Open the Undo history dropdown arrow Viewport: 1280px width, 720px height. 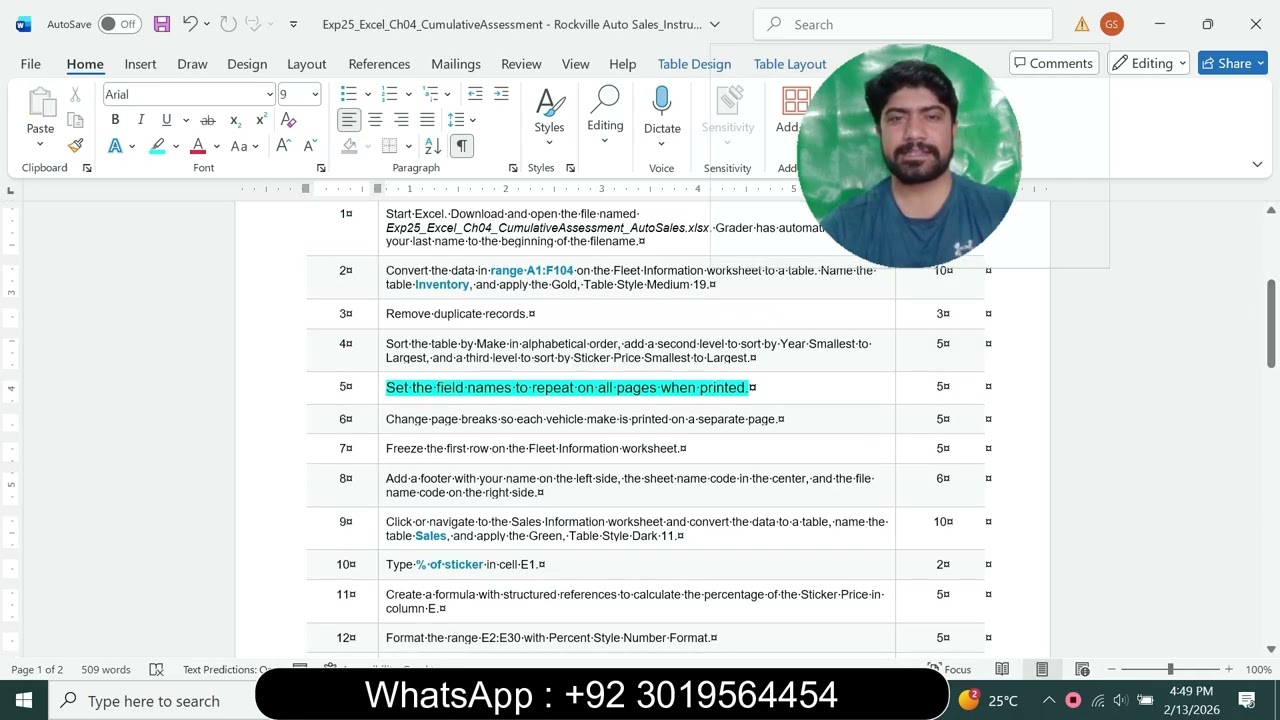click(207, 24)
